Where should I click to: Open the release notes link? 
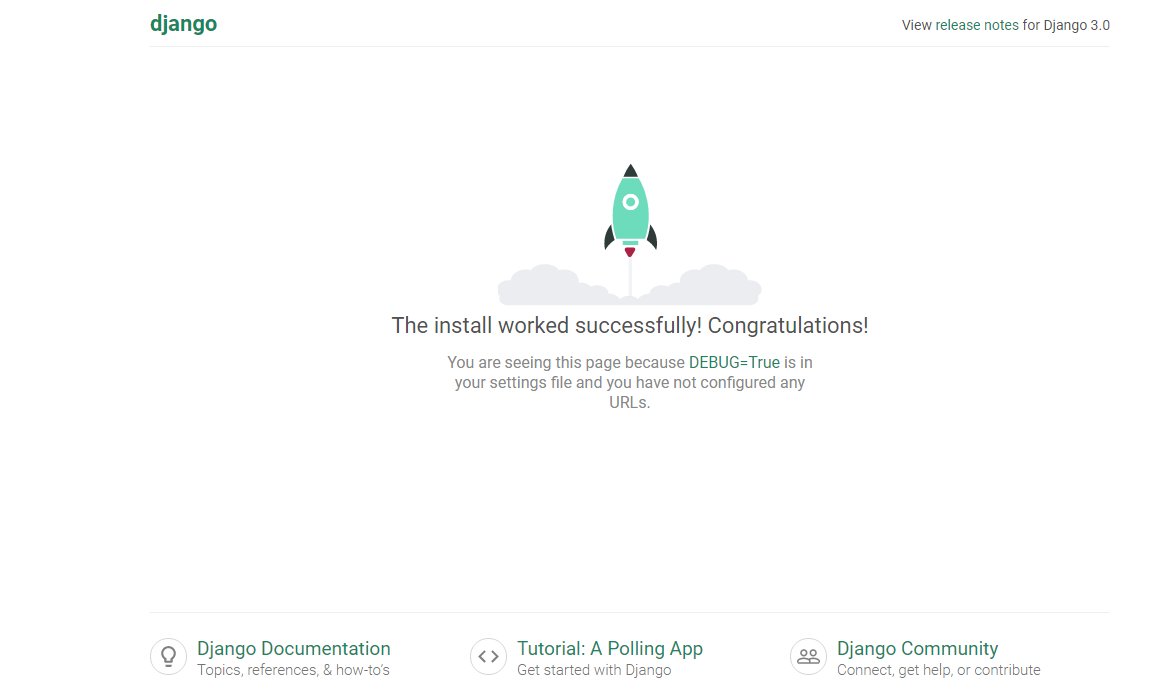(976, 25)
